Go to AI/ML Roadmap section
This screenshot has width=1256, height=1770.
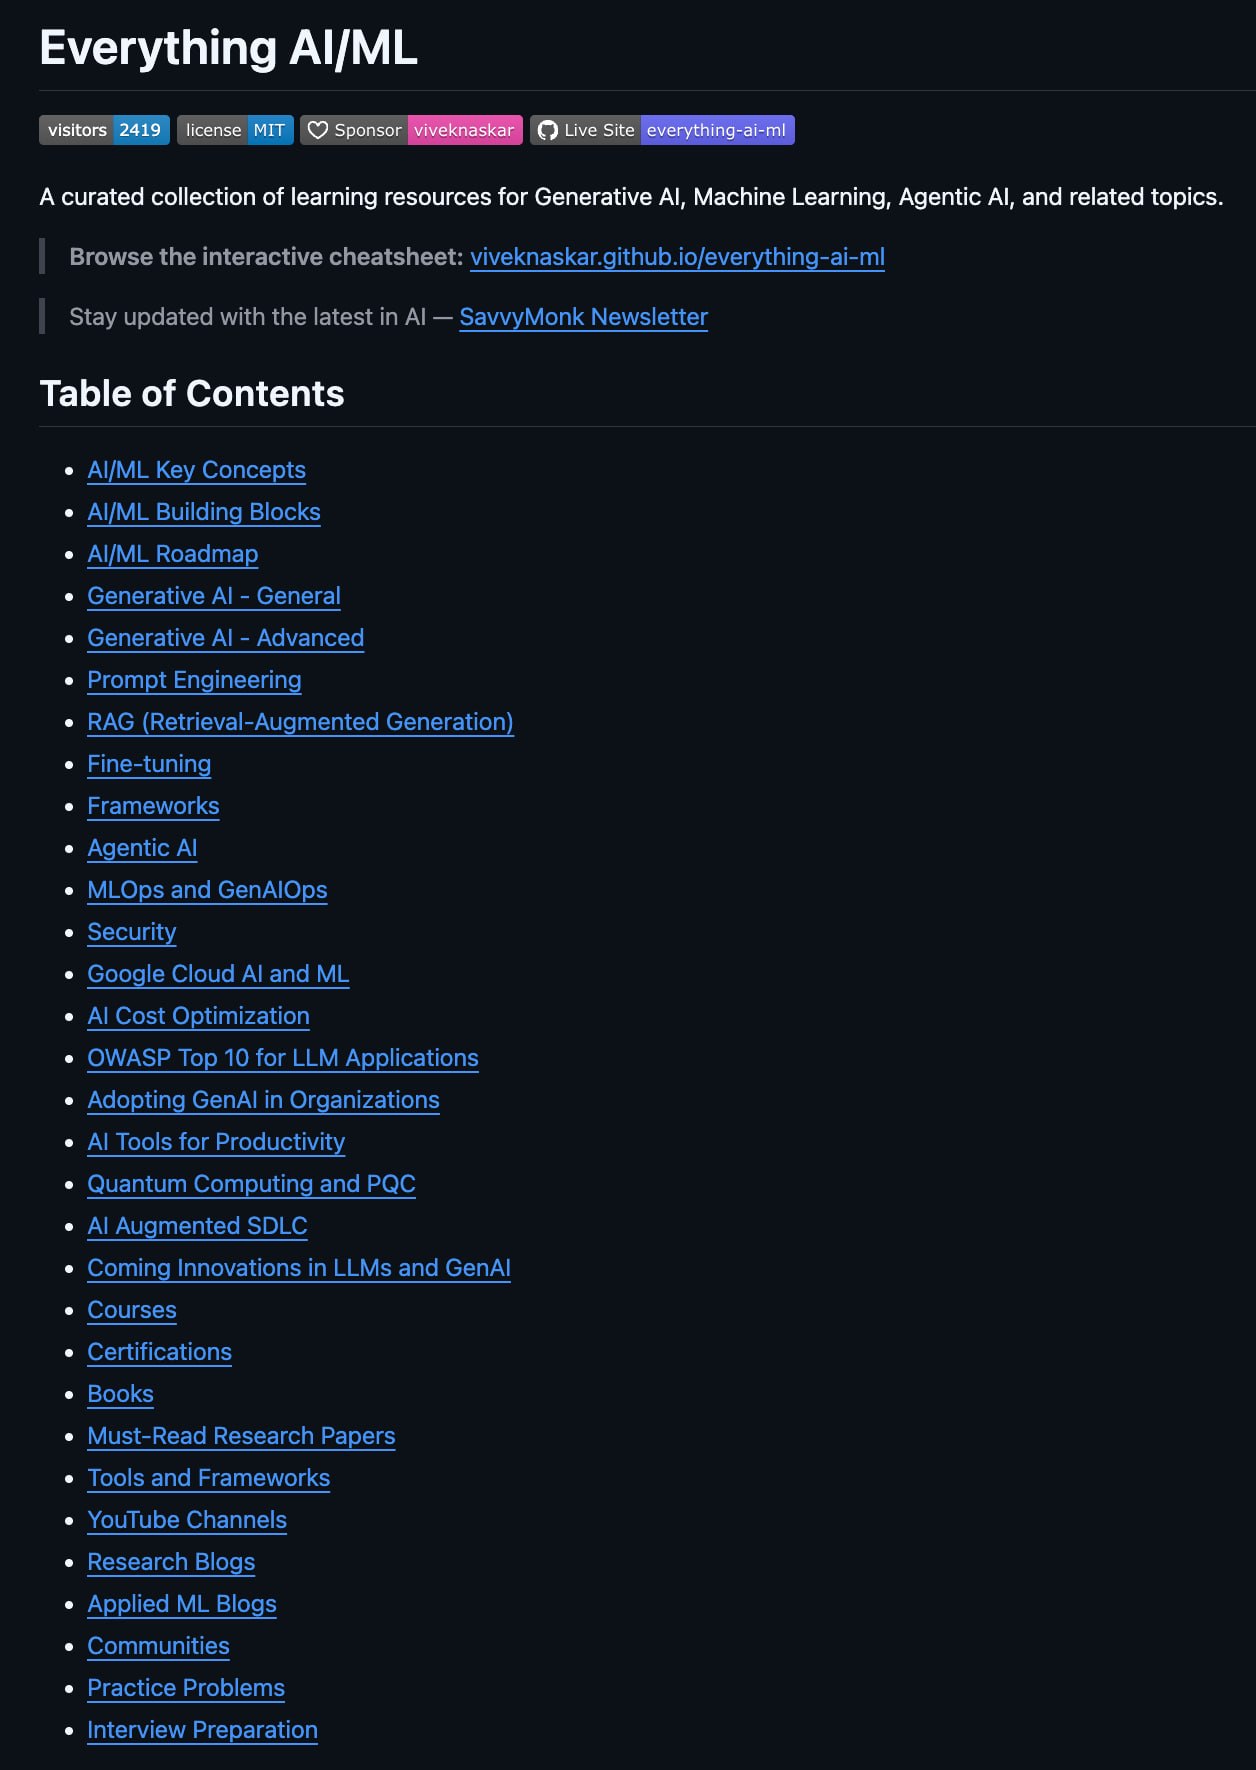click(172, 554)
